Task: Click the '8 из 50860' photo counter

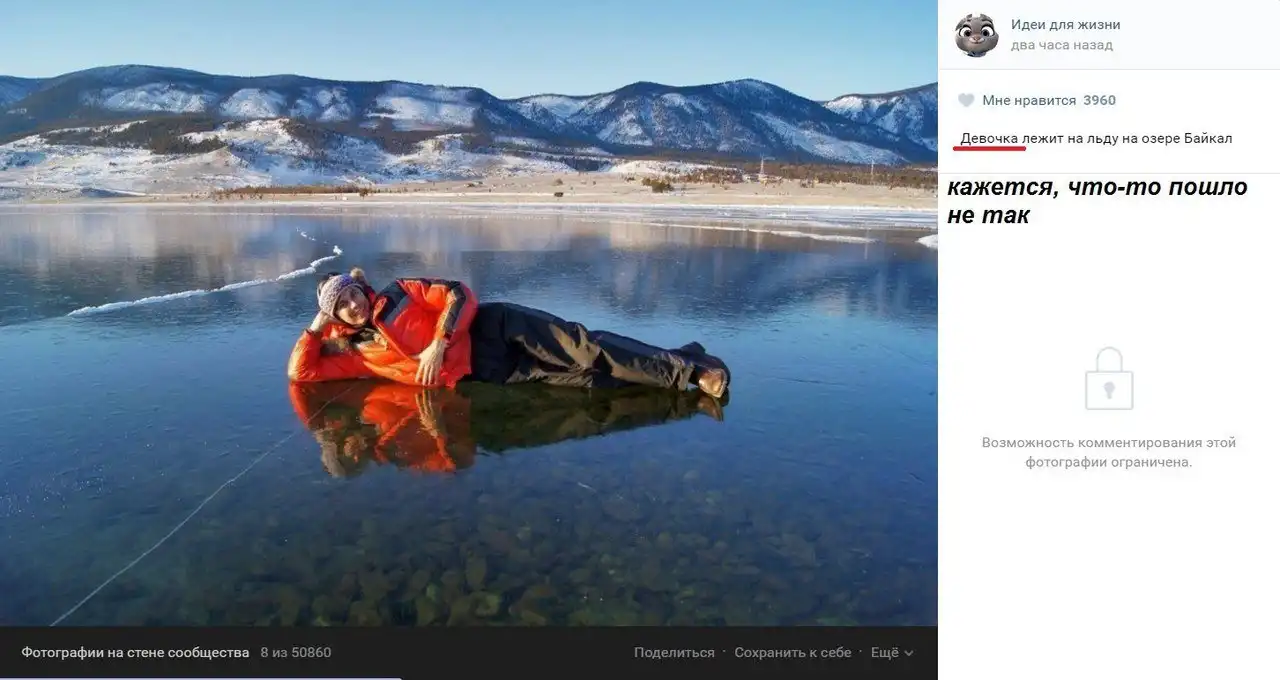Action: coord(296,652)
